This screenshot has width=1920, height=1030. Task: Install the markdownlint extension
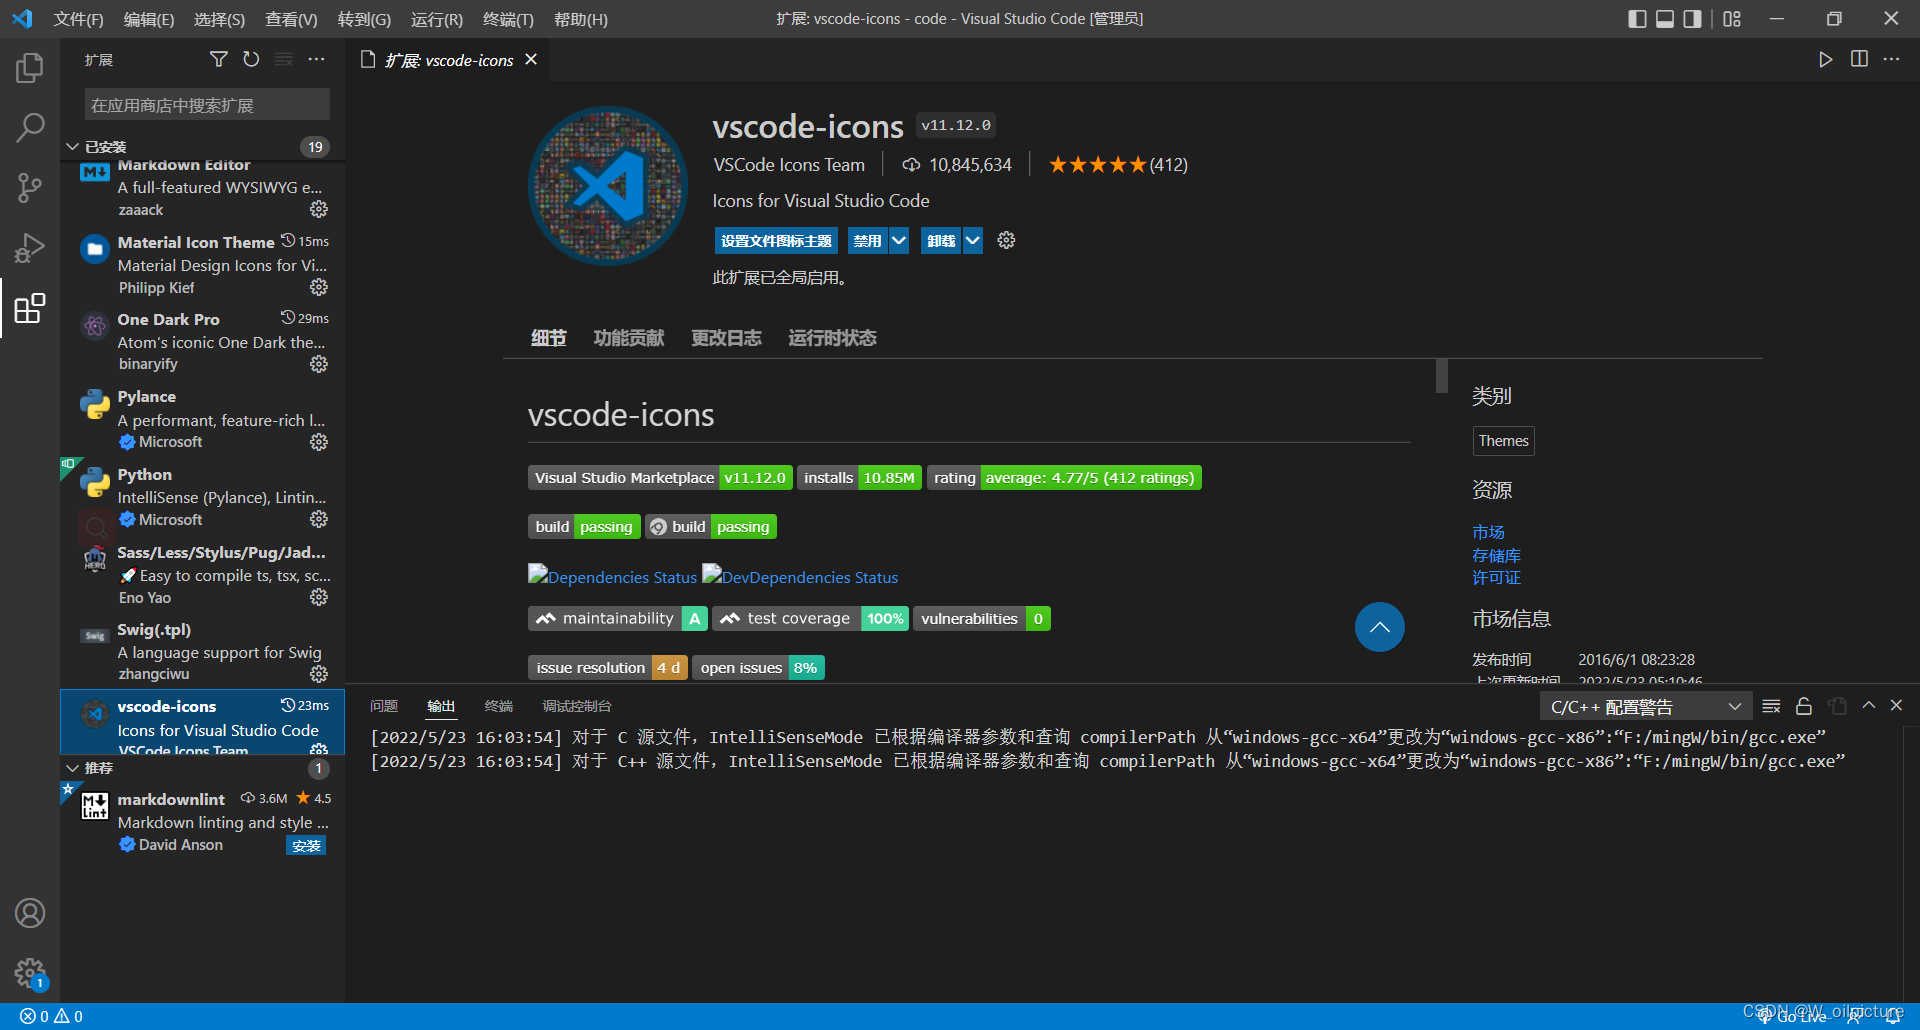click(306, 846)
